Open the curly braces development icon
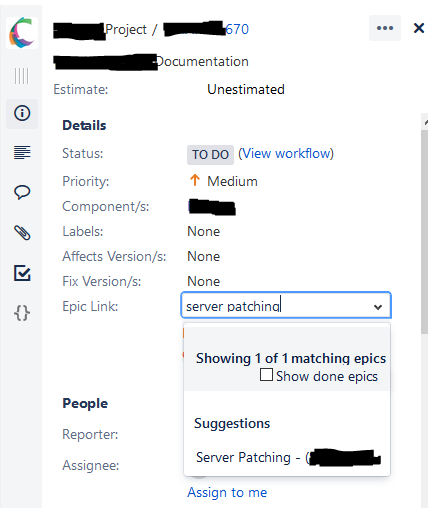Image resolution: width=428 pixels, height=508 pixels. (x=22, y=313)
